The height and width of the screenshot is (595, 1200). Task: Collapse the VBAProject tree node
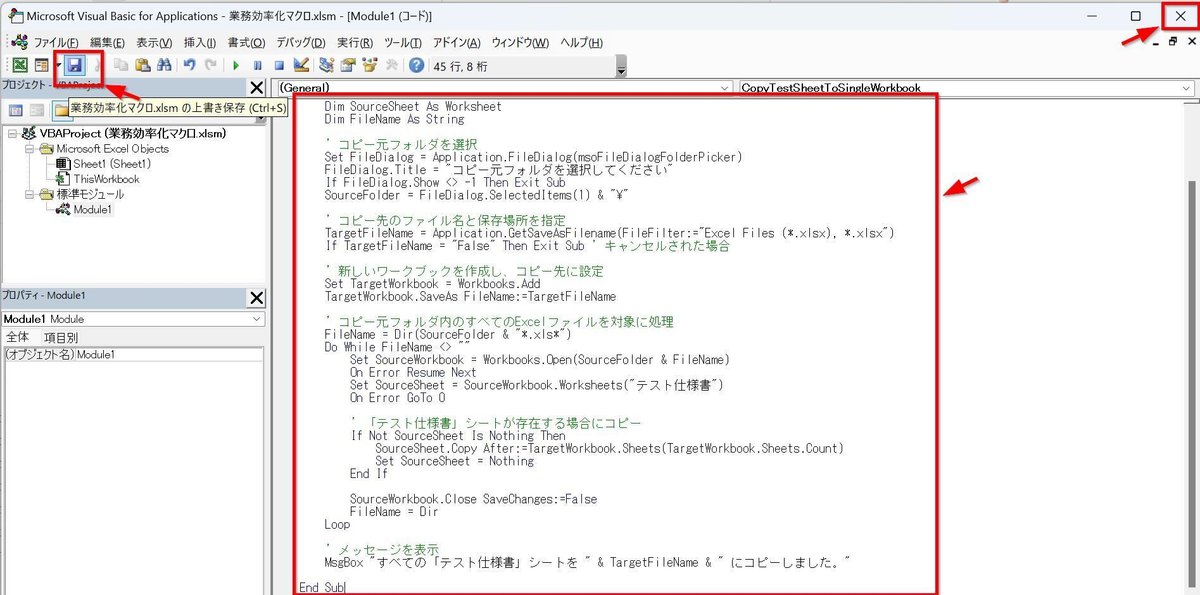[11, 133]
